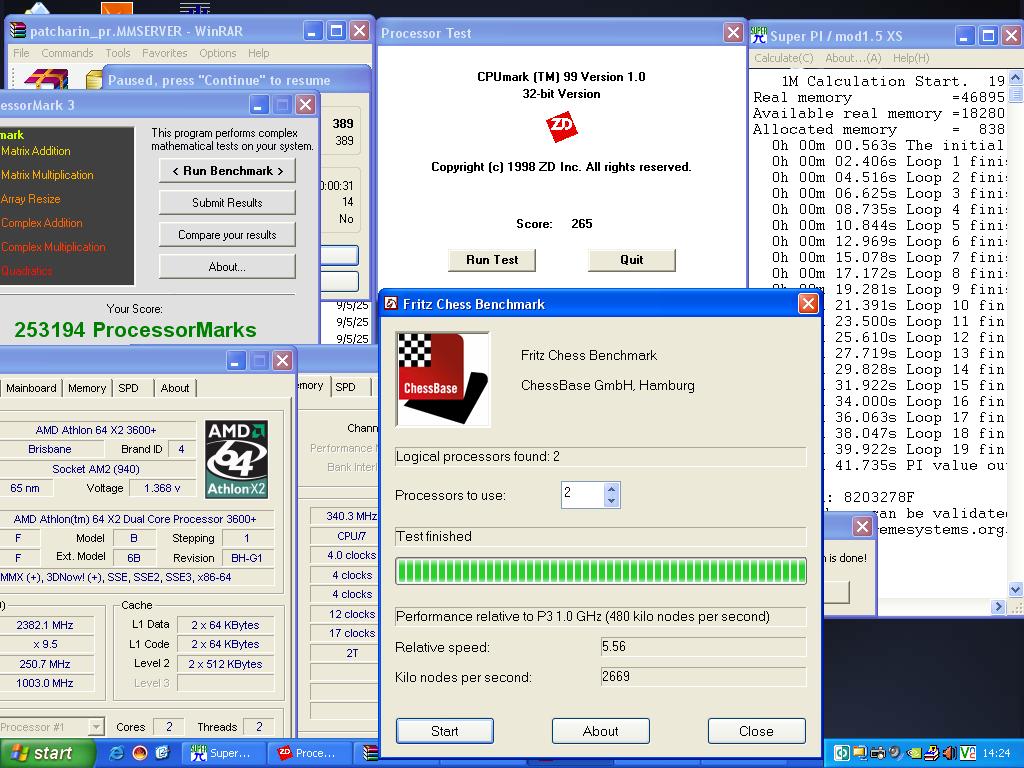The image size is (1024, 768).
Task: Open the Commands menu in WinRAR
Action: (67, 53)
